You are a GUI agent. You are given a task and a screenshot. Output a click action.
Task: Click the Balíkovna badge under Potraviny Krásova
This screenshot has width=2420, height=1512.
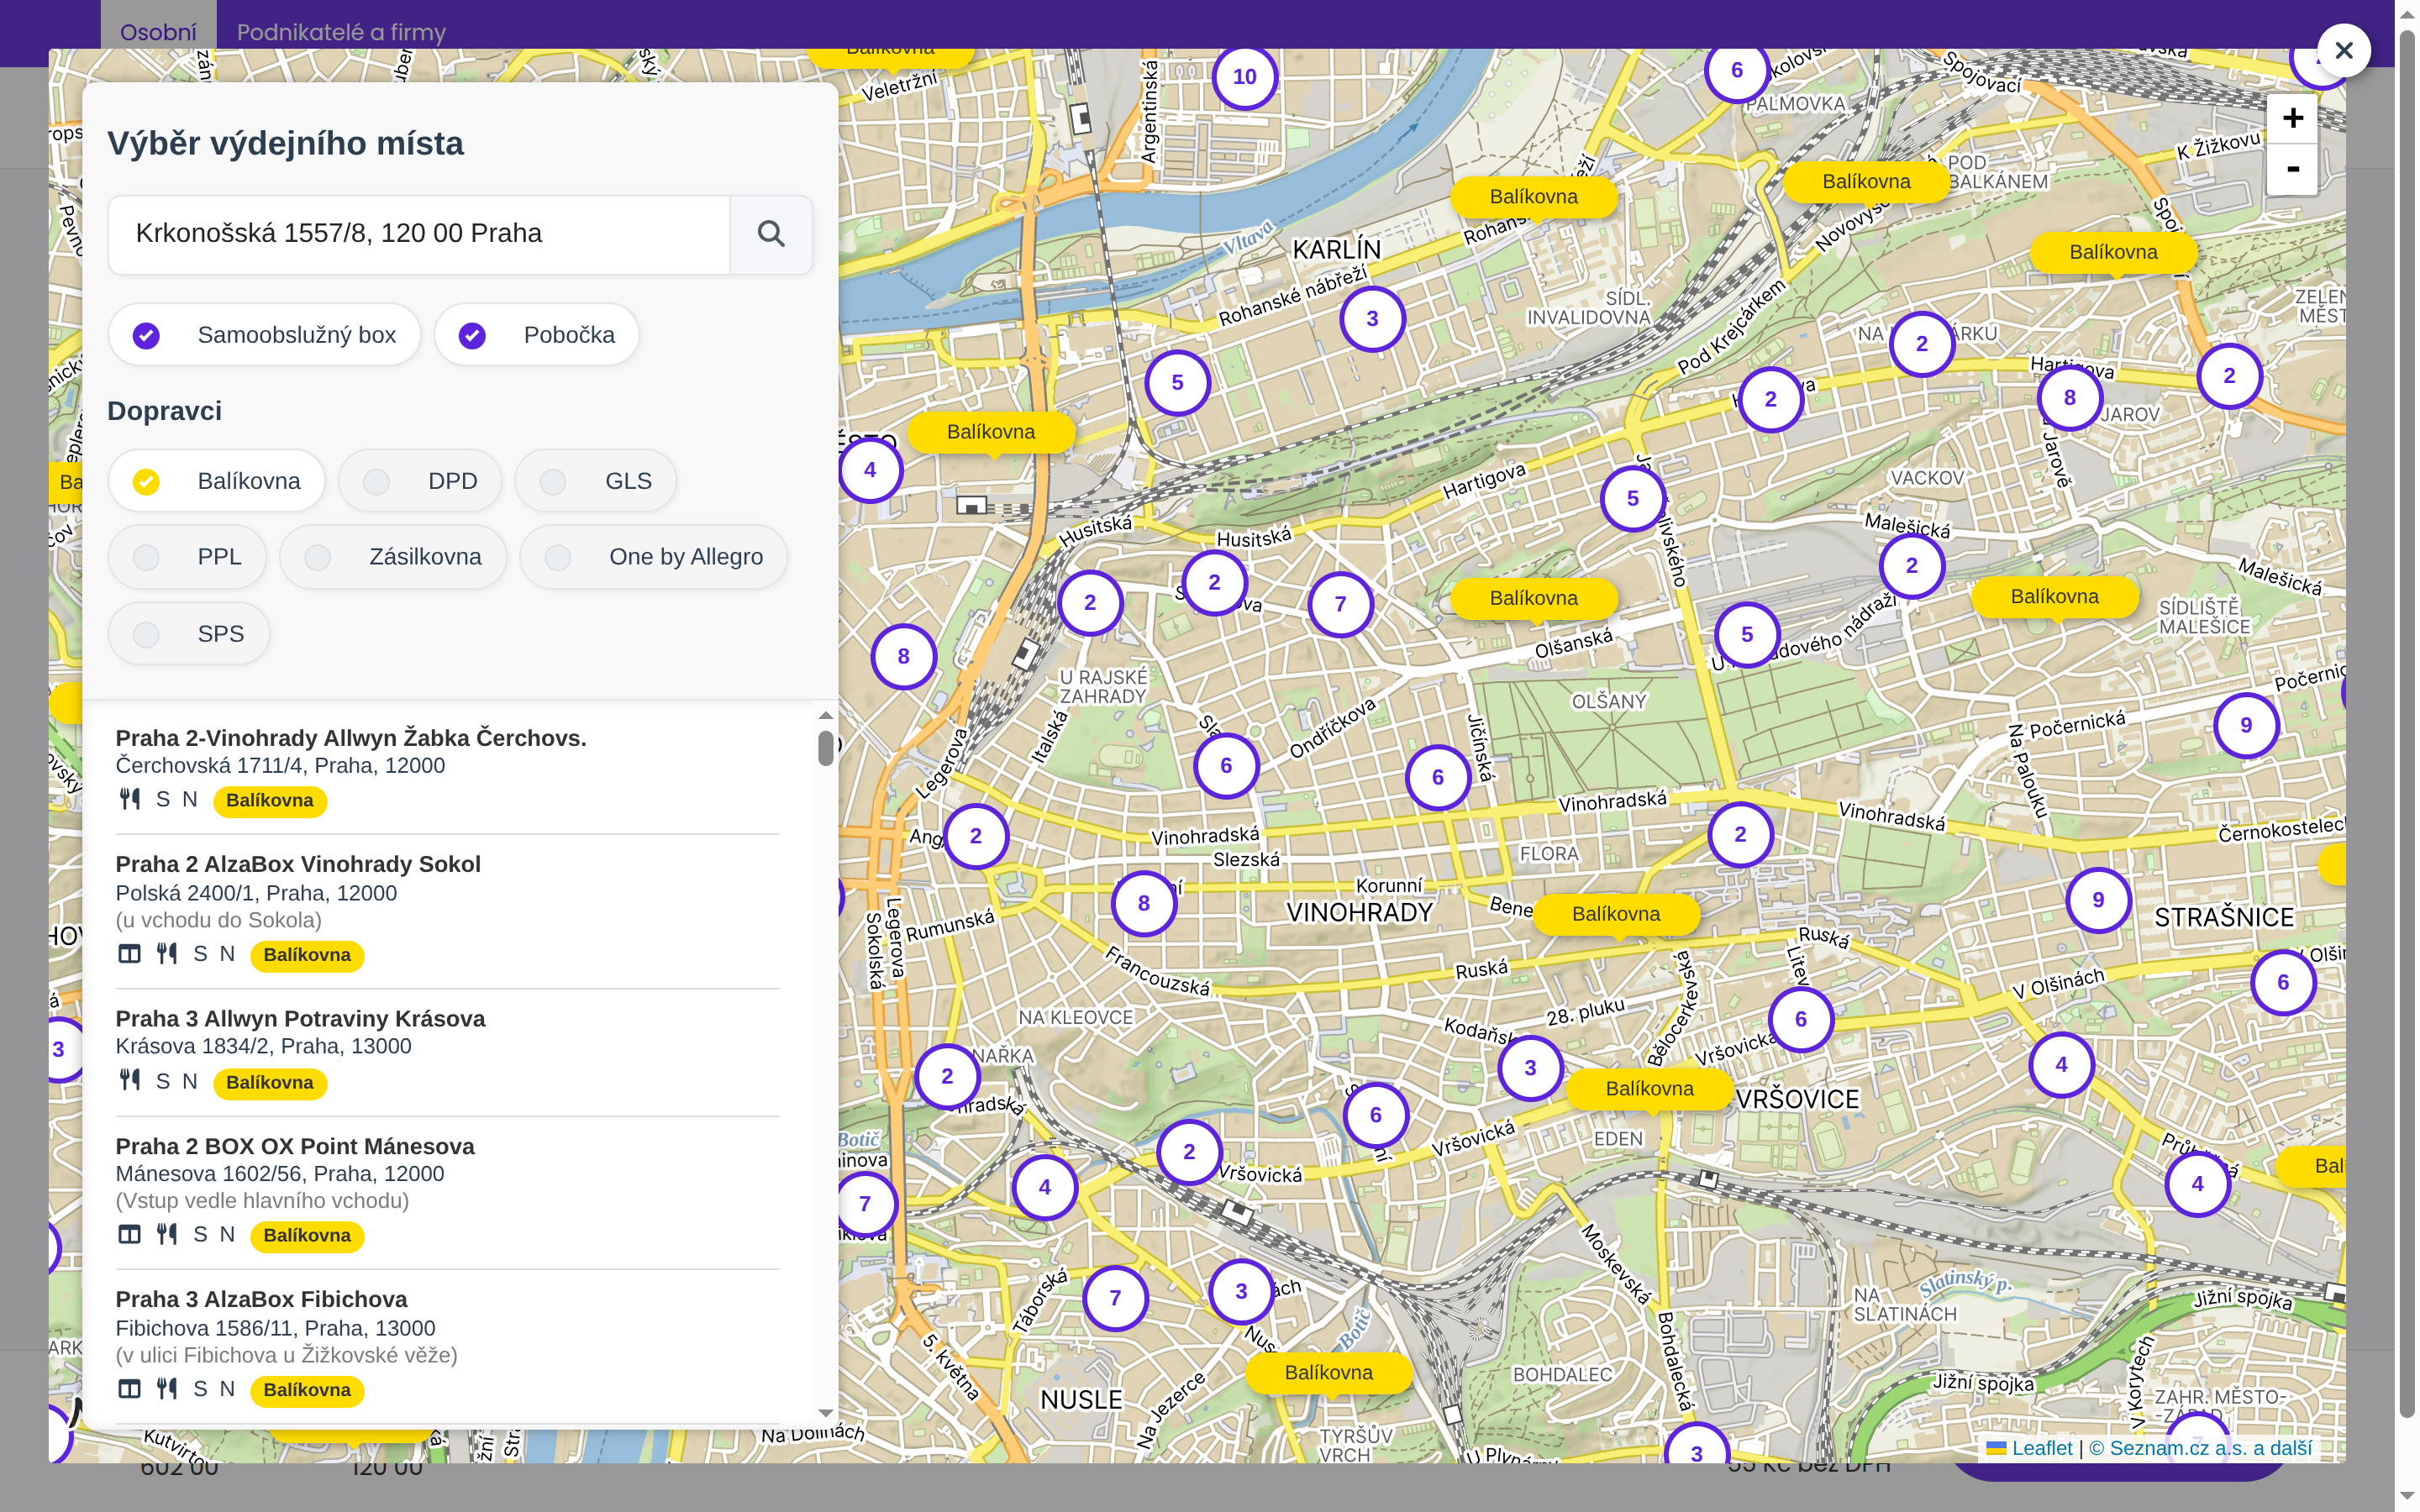pyautogui.click(x=270, y=1083)
